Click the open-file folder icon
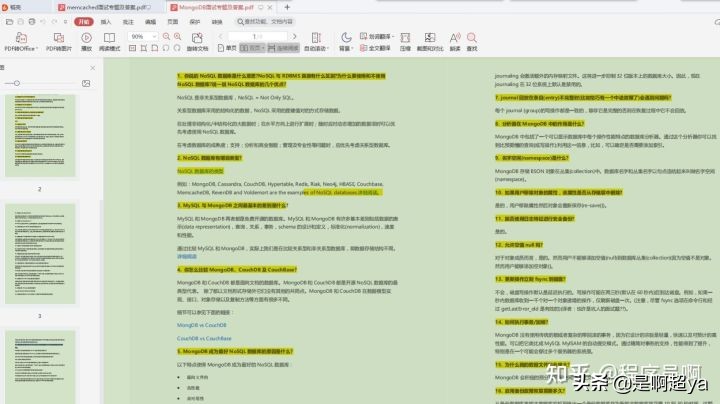 coord(9,22)
